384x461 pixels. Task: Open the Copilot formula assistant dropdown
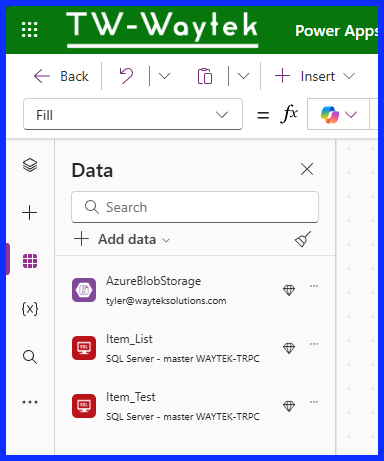(338, 114)
